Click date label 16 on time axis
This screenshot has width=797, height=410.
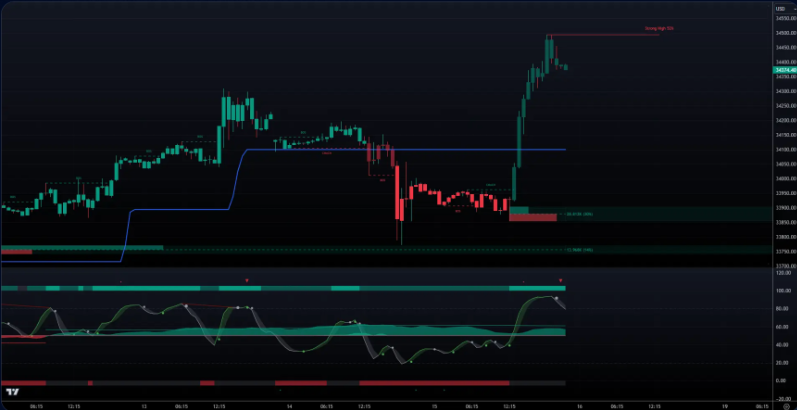(581, 406)
